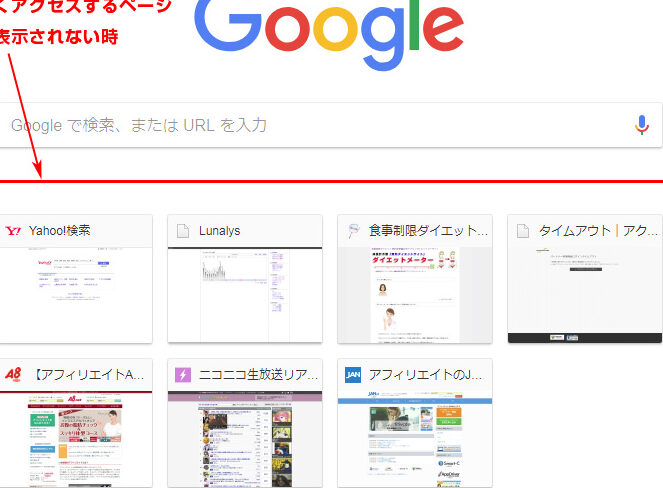Click the Yahoo!検索 page thumbnail preview
The image size is (663, 488).
(76, 295)
